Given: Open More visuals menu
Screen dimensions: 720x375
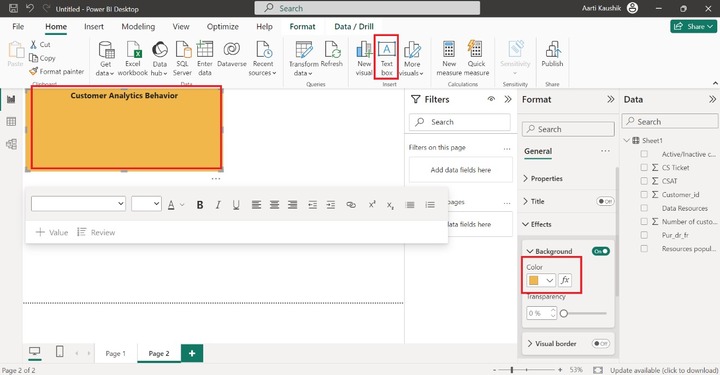Looking at the screenshot, I should pos(412,58).
